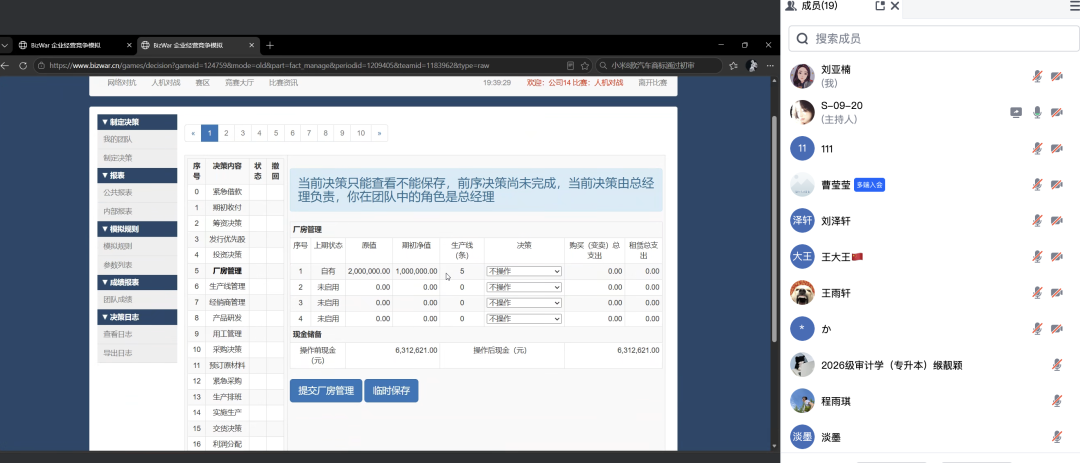The height and width of the screenshot is (463, 1080).
Task: Click member 111's muted microphone icon
Action: [x=1037, y=148]
